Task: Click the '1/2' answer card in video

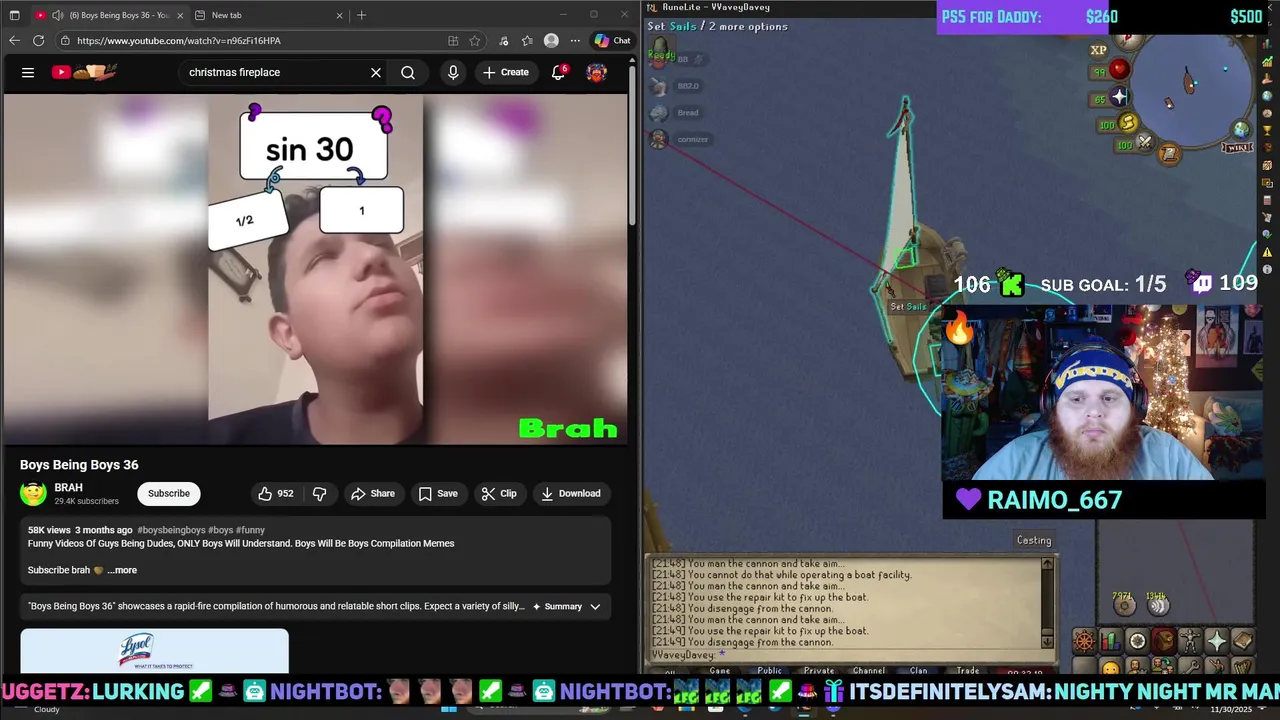Action: [x=246, y=220]
